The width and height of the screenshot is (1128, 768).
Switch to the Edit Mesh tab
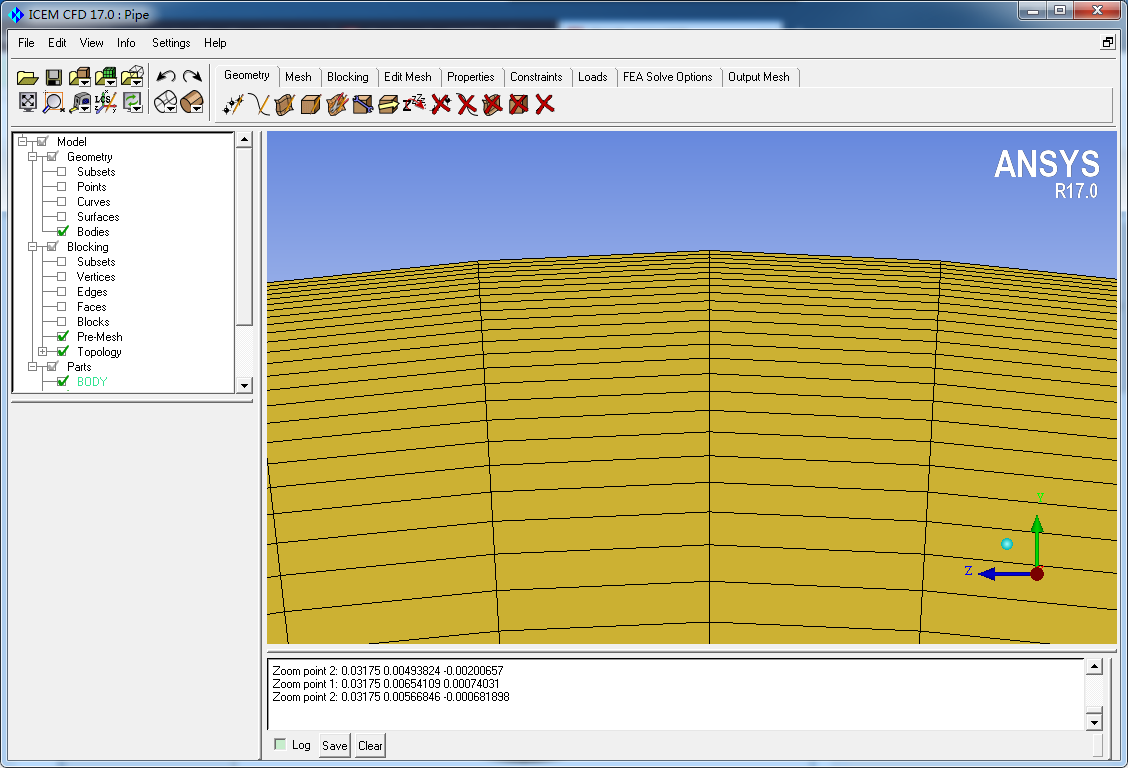point(408,77)
